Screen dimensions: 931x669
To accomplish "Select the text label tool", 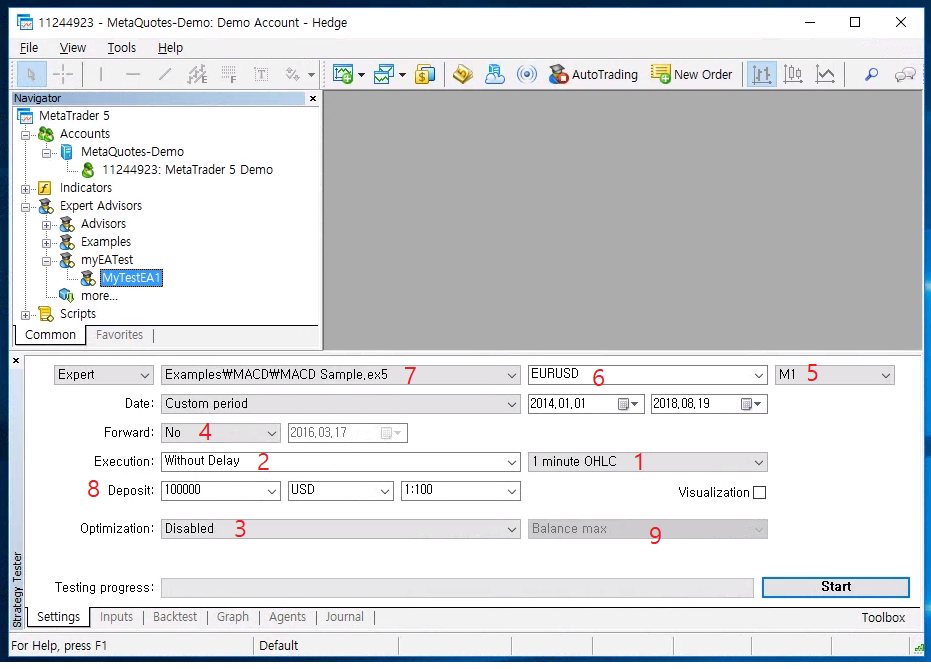I will 261,75.
